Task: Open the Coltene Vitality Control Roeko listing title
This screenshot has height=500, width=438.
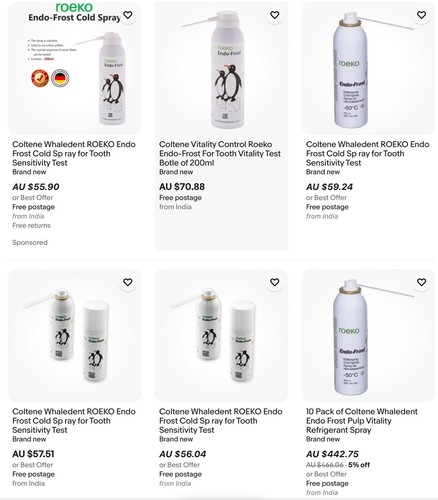Action: coord(220,154)
